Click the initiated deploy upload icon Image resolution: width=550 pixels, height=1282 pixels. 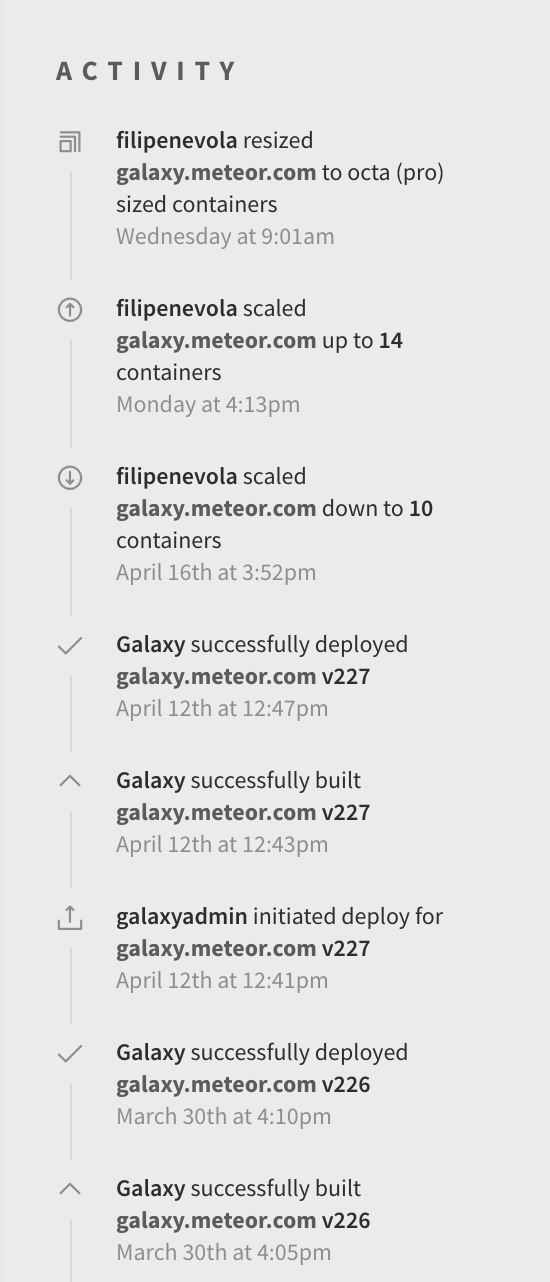[x=70, y=917]
